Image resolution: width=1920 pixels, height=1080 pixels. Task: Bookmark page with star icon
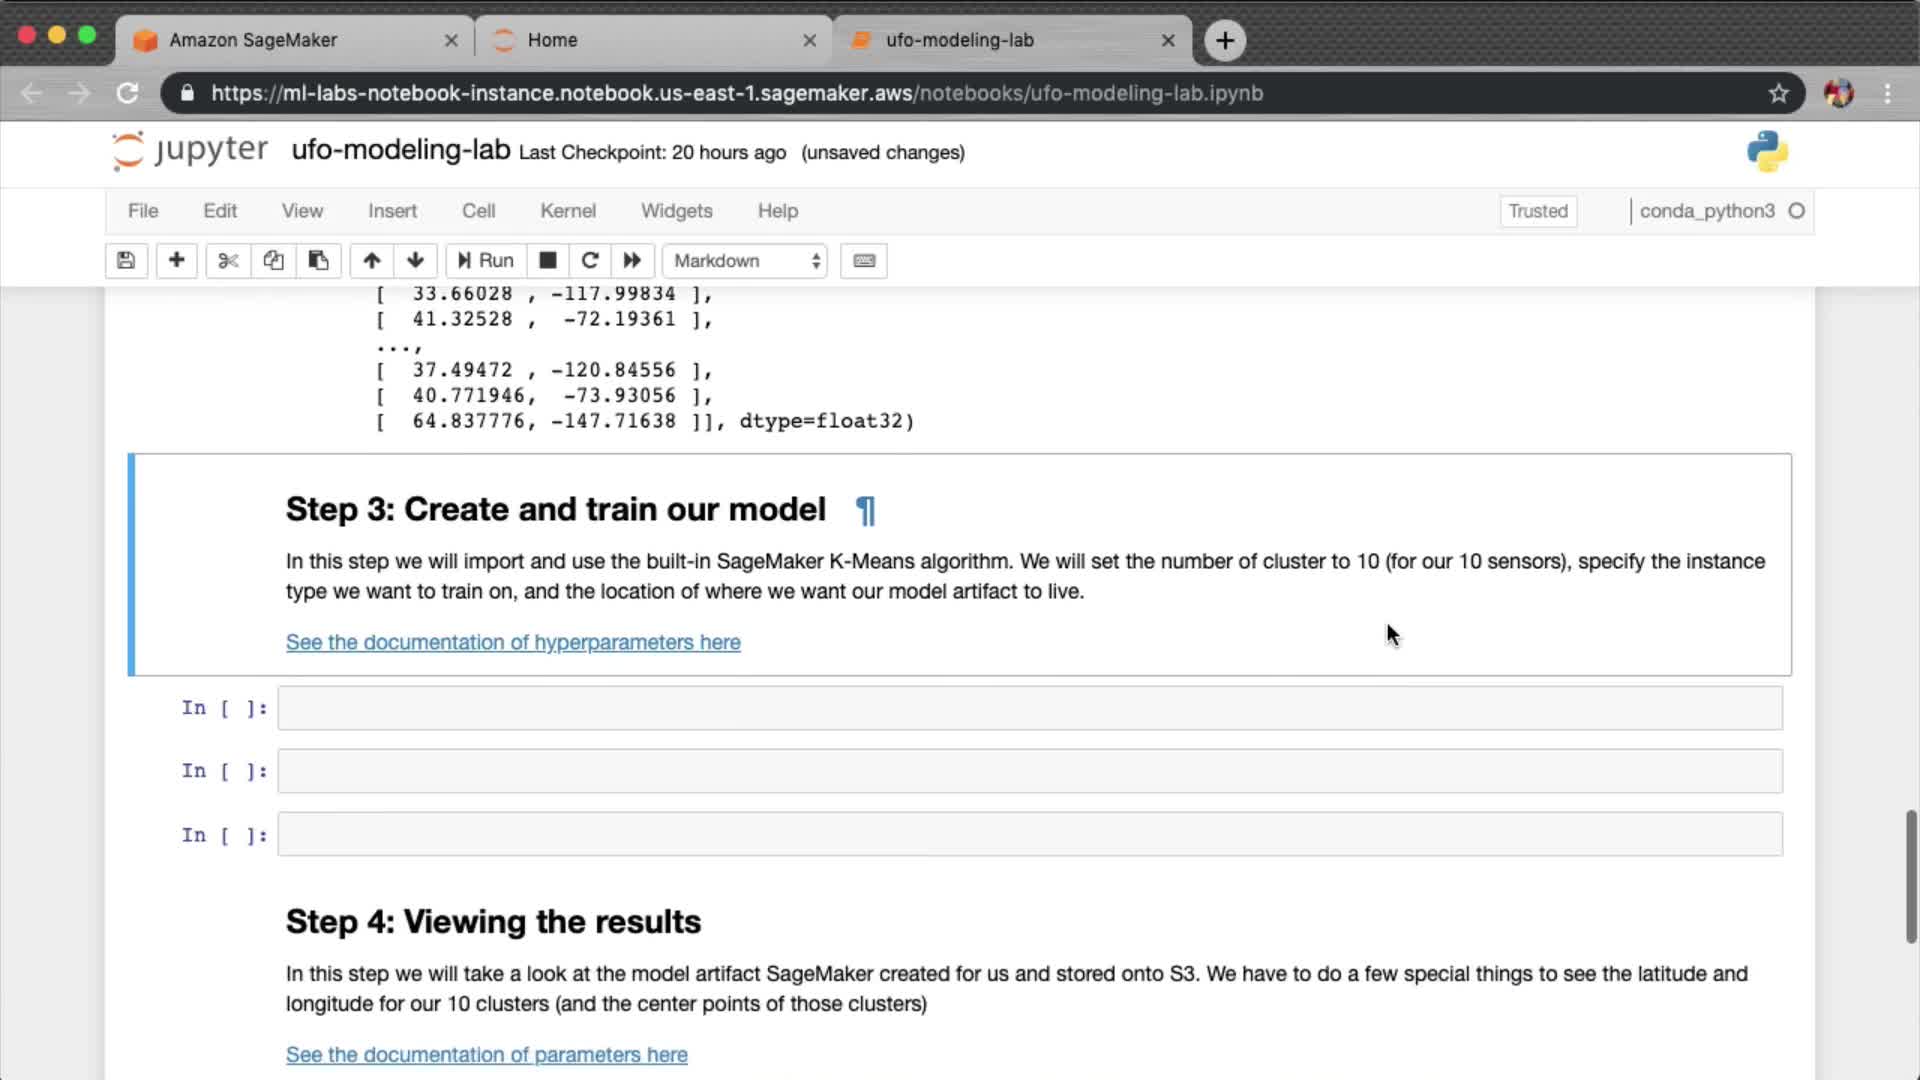tap(1778, 93)
